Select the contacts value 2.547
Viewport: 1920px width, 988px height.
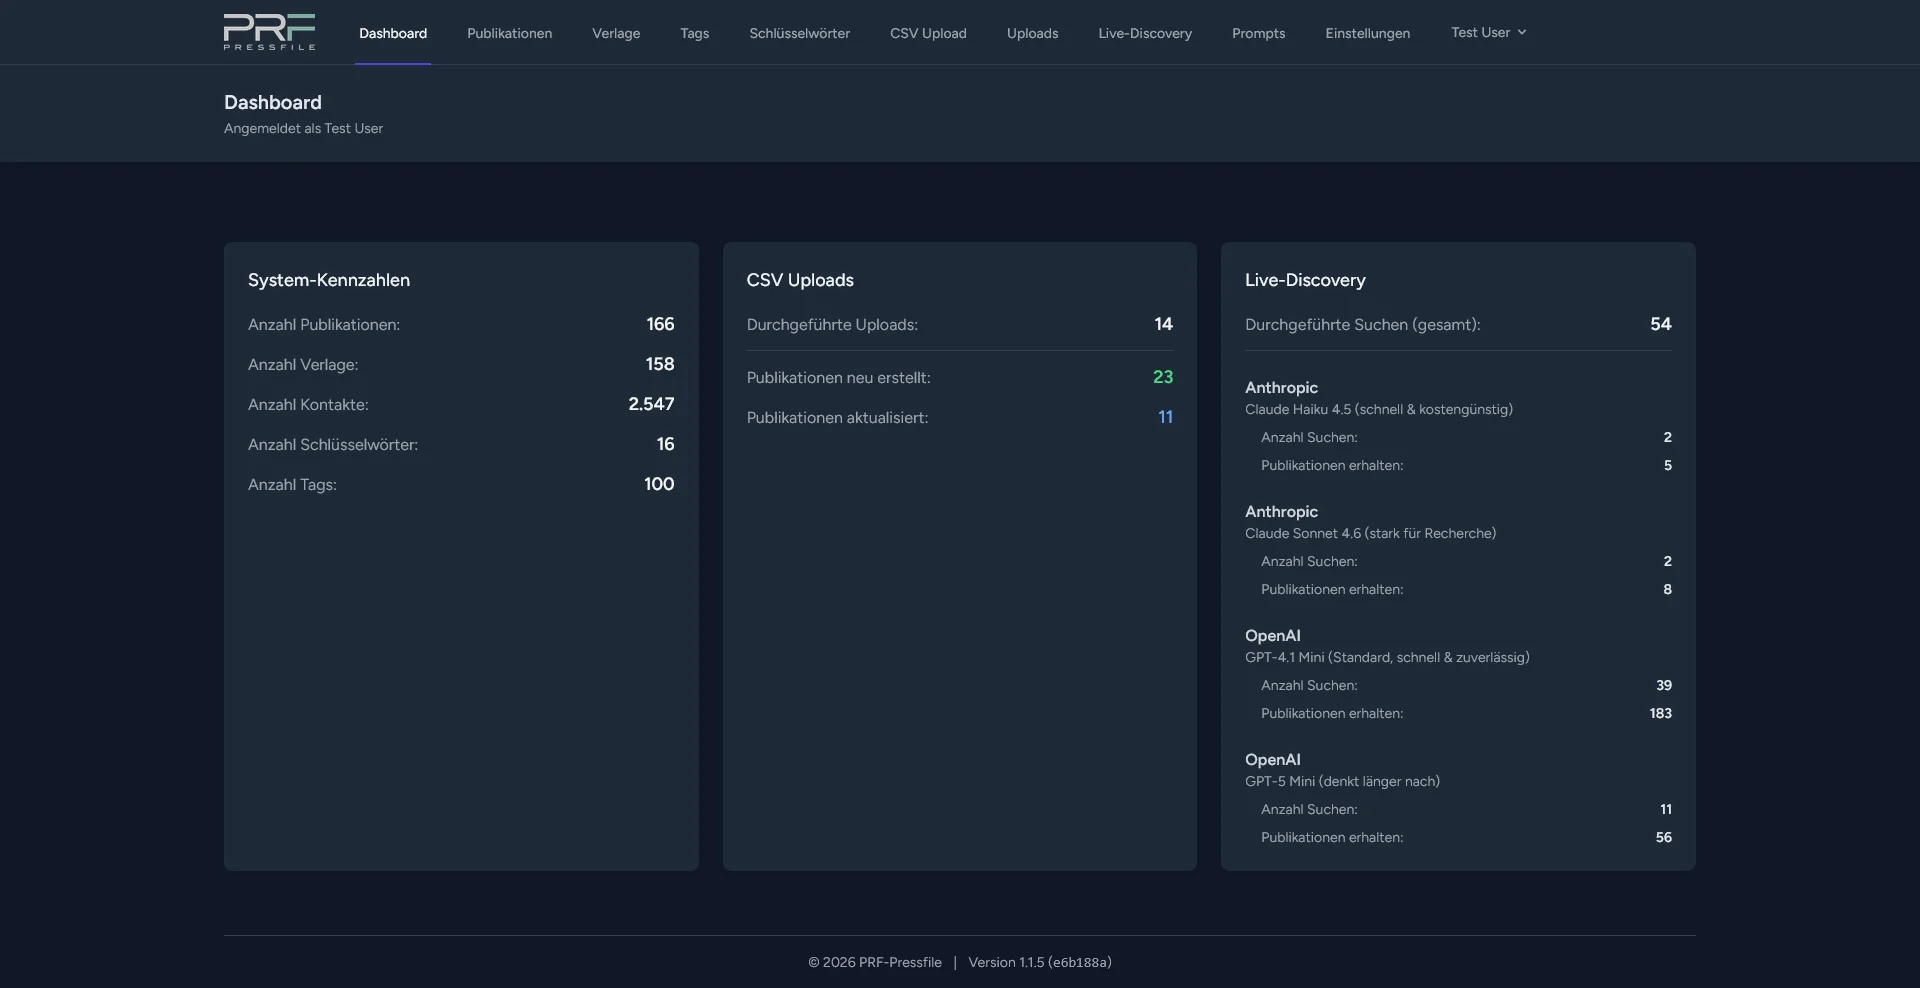click(651, 404)
